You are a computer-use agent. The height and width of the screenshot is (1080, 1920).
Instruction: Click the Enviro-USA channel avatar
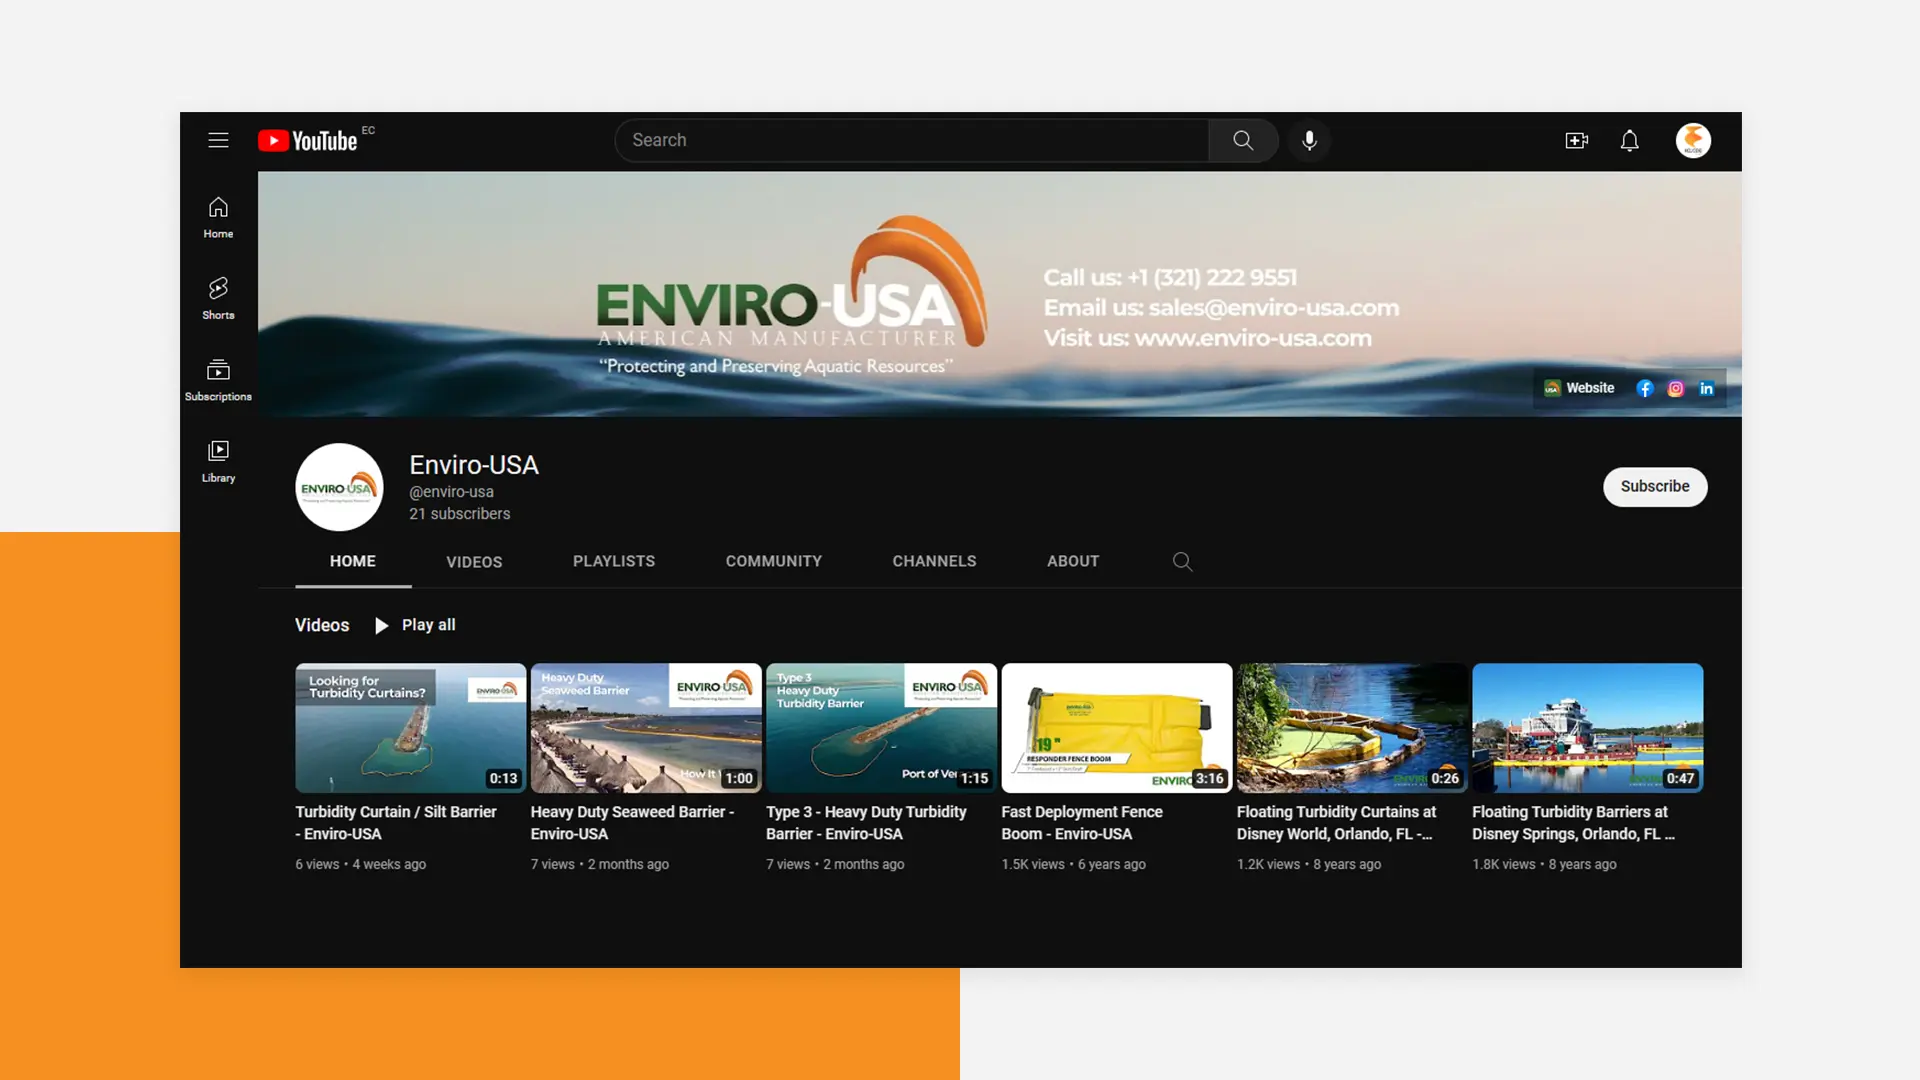(339, 487)
